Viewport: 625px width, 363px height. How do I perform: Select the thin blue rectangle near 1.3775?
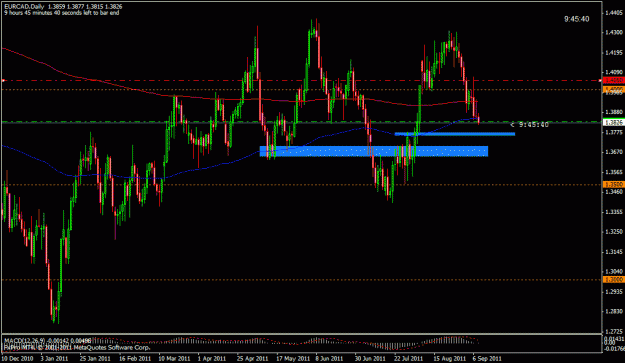[x=454, y=134]
